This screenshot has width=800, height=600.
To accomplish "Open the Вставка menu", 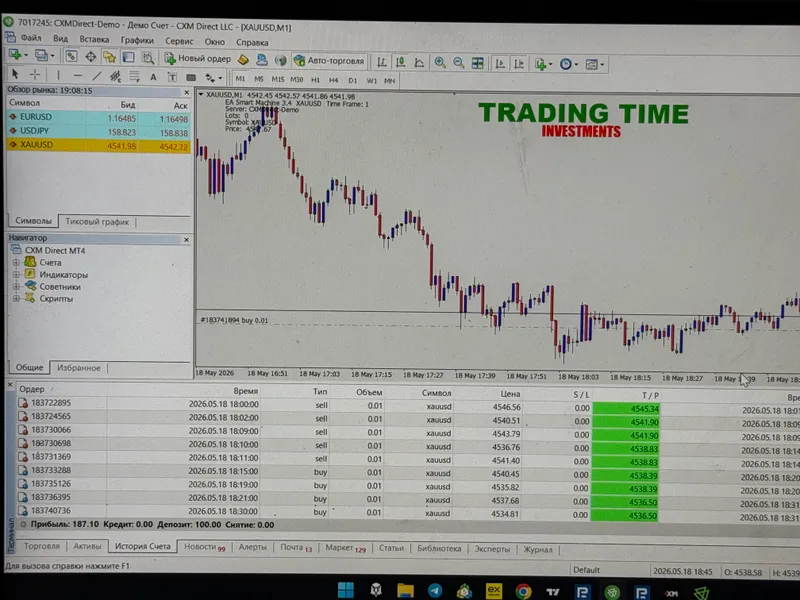I will (x=94, y=39).
